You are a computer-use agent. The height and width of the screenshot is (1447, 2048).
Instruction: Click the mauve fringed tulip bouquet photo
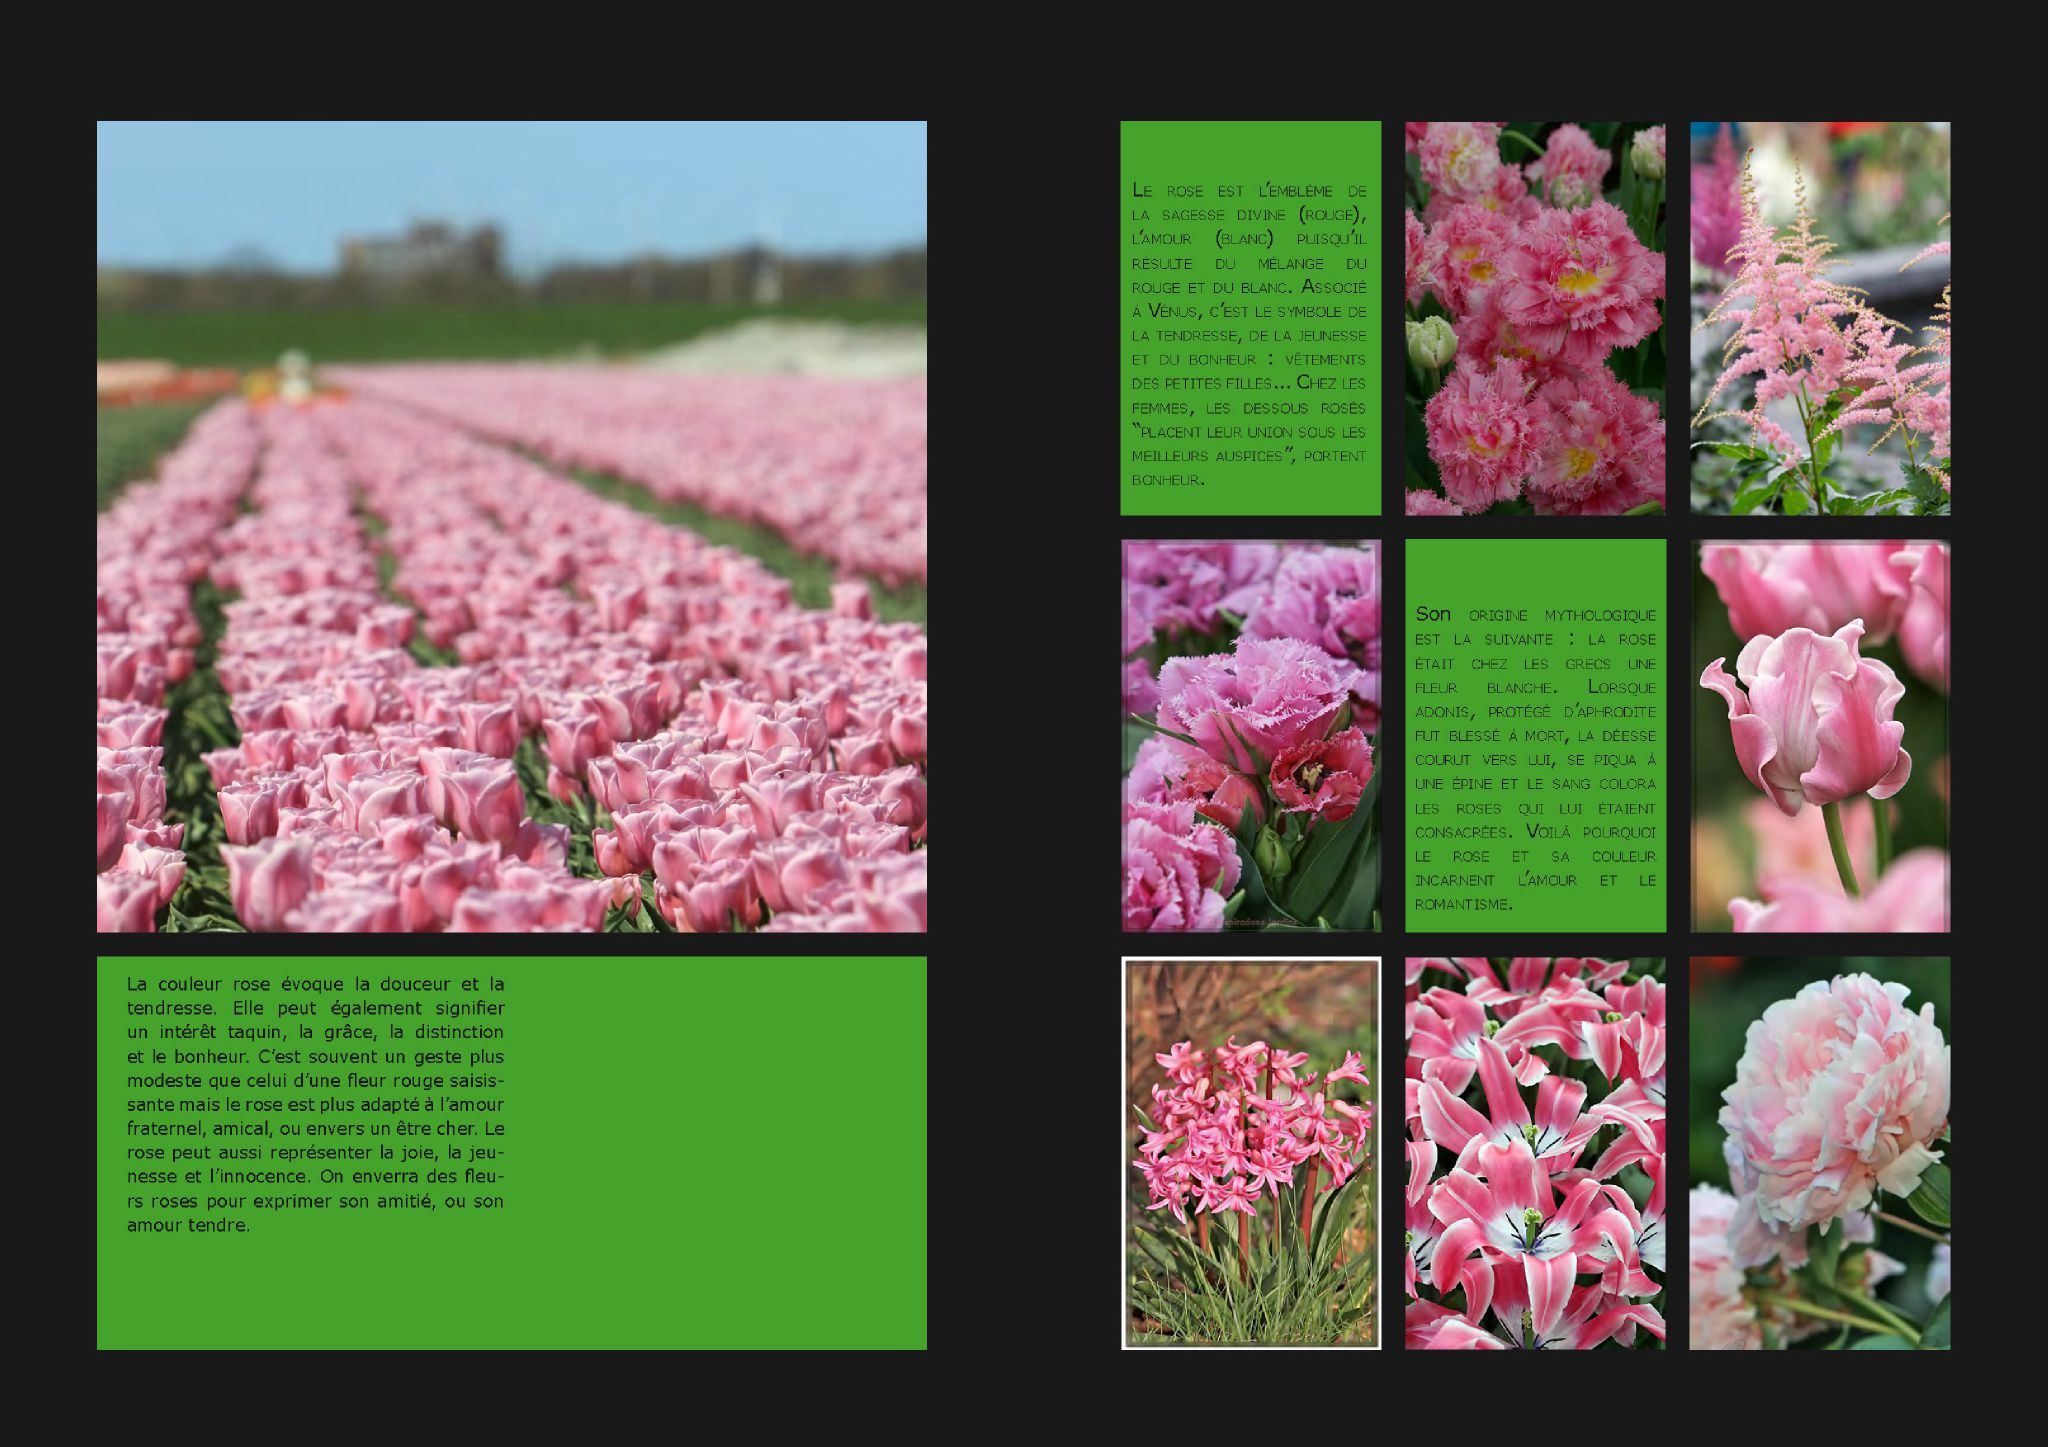pos(1251,736)
